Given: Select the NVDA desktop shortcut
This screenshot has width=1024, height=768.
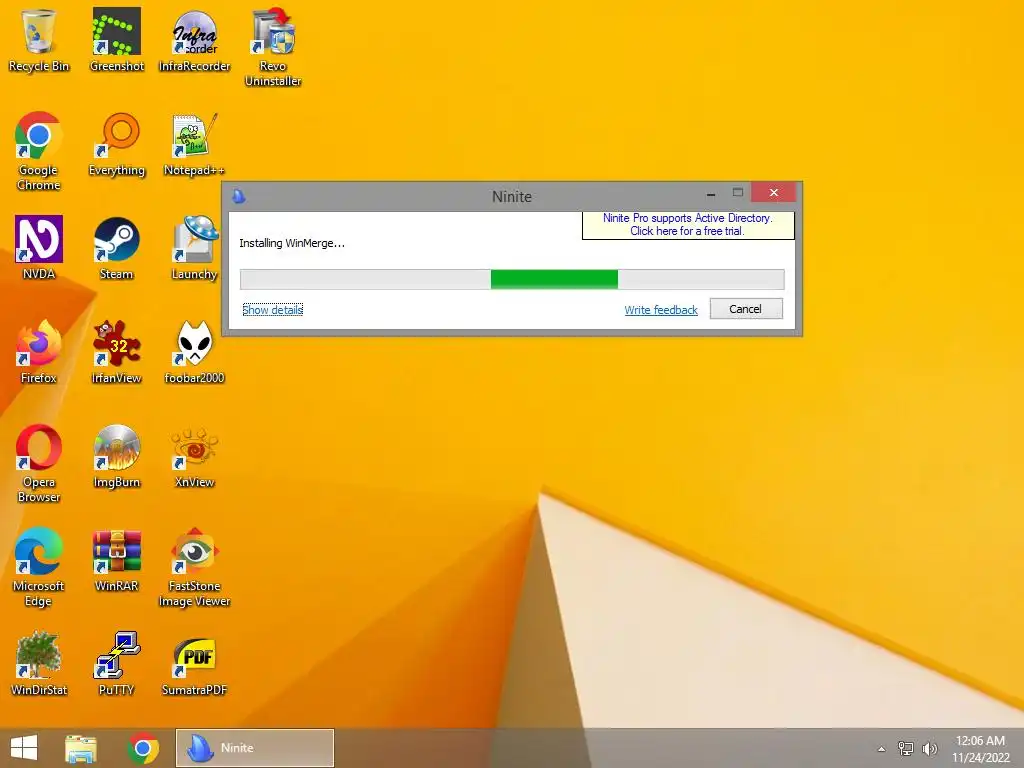Looking at the screenshot, I should [x=39, y=248].
